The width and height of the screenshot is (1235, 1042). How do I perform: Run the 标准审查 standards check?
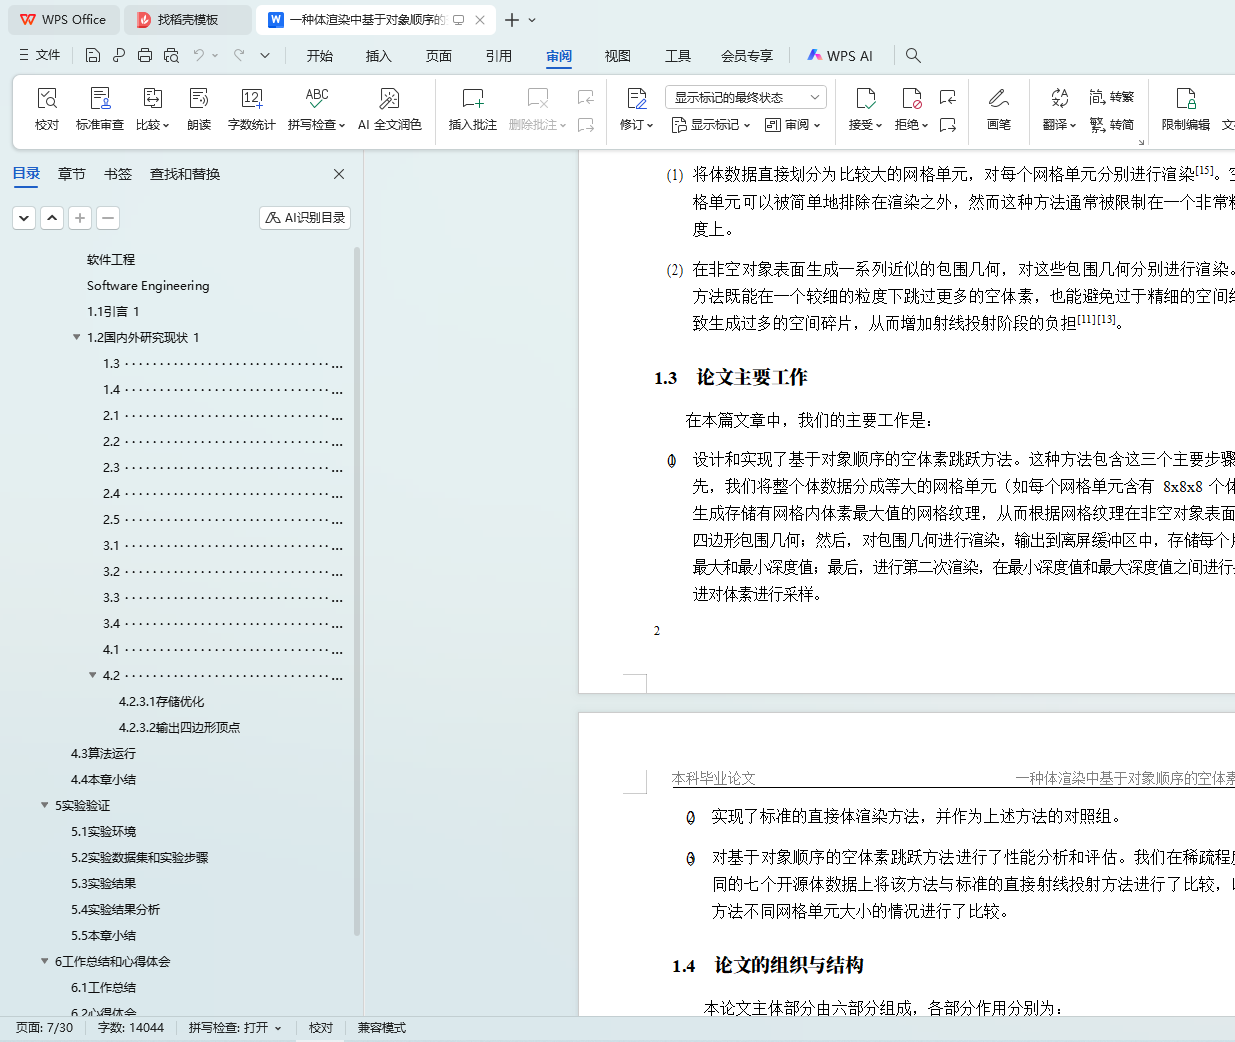coord(100,109)
